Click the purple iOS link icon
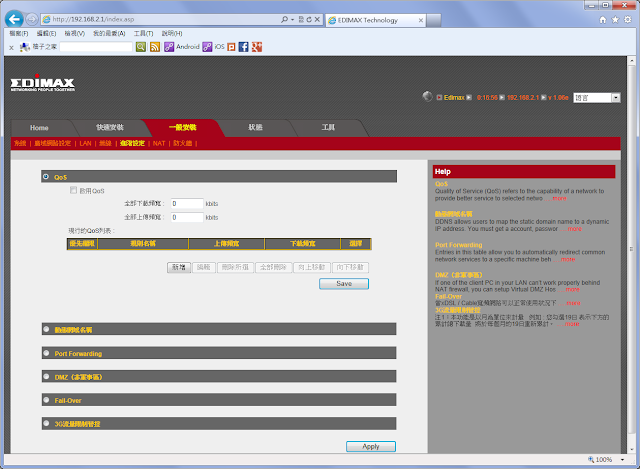 (207, 47)
